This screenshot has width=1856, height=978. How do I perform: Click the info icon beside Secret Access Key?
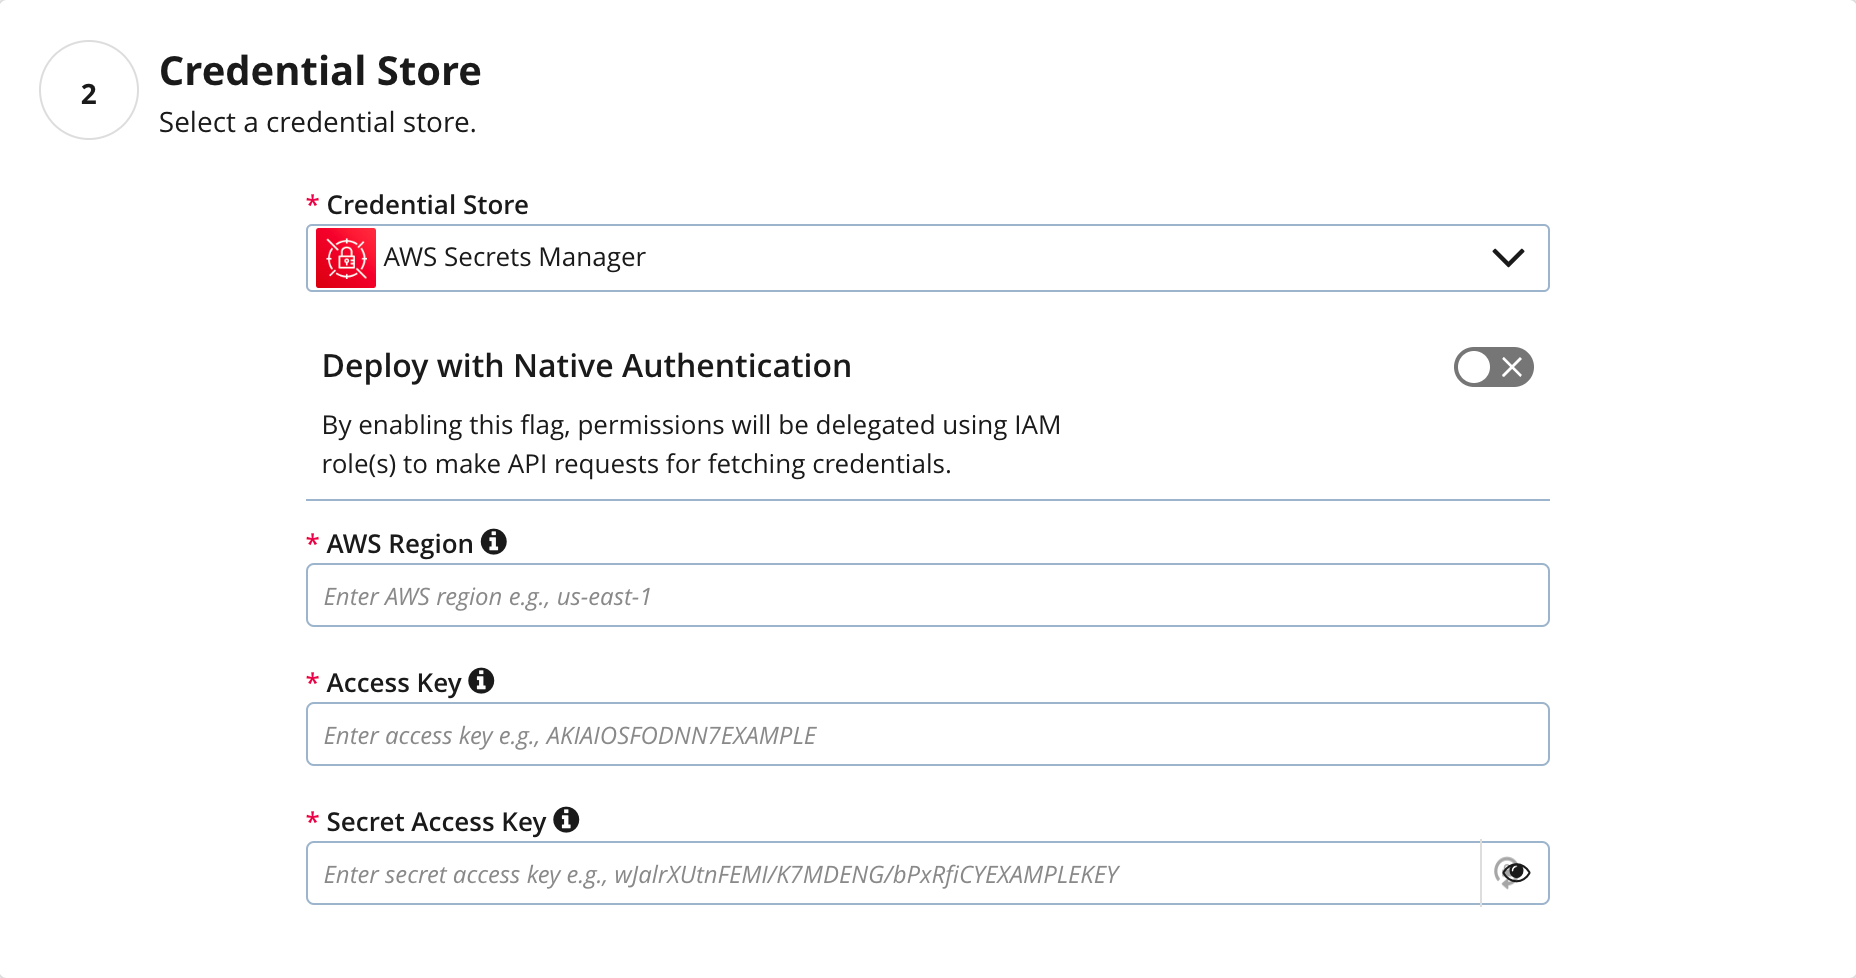pyautogui.click(x=567, y=820)
